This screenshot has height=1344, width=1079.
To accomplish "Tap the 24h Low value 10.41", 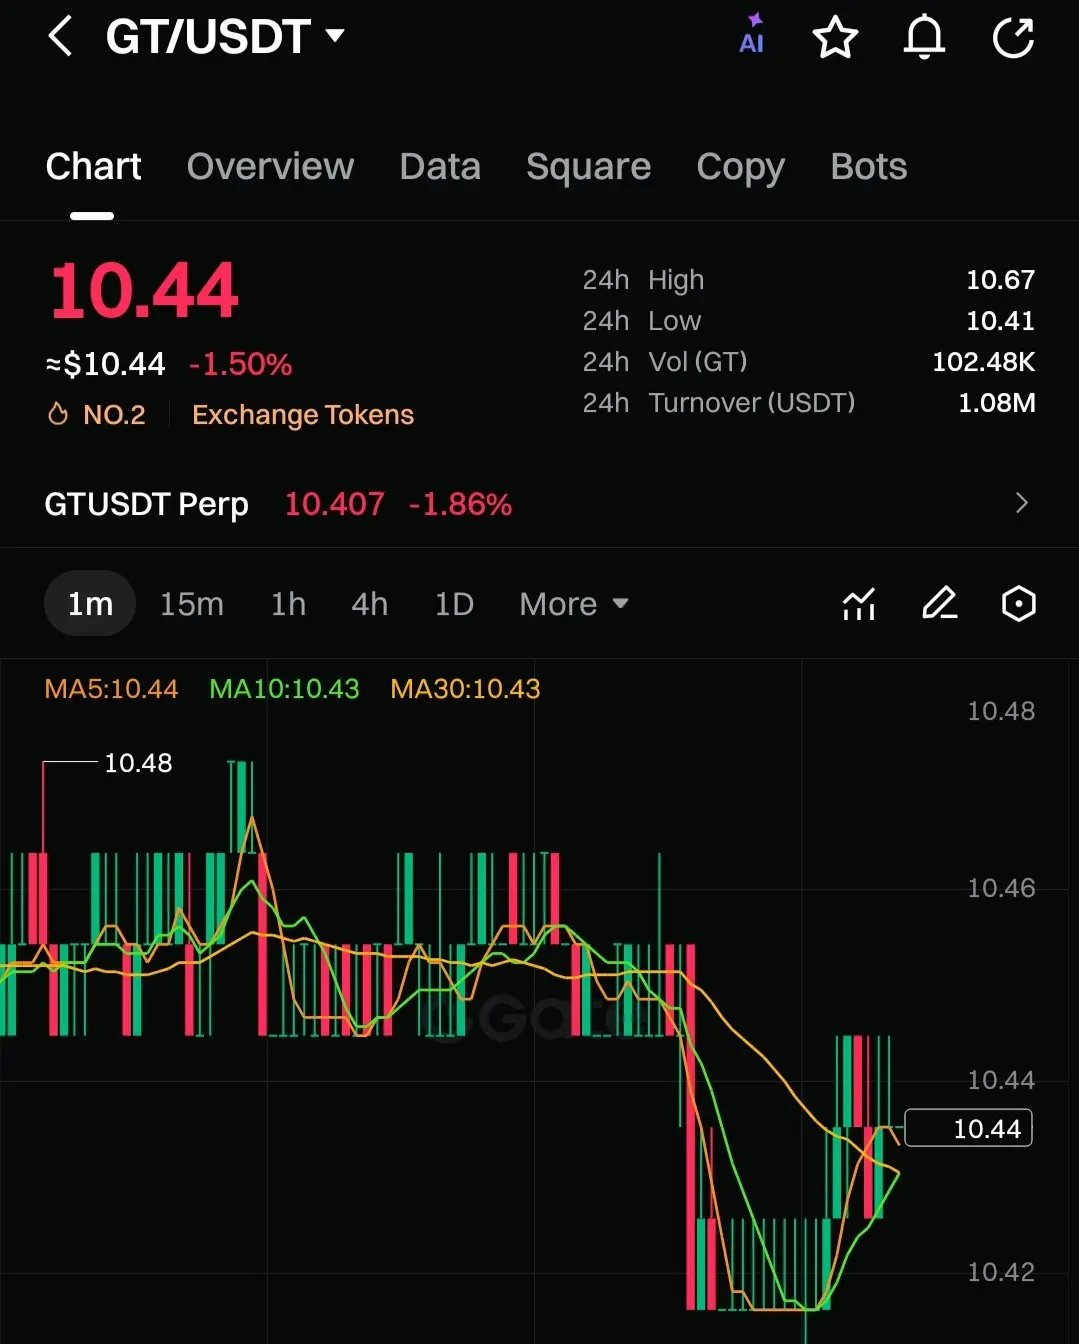I will pos(1000,321).
